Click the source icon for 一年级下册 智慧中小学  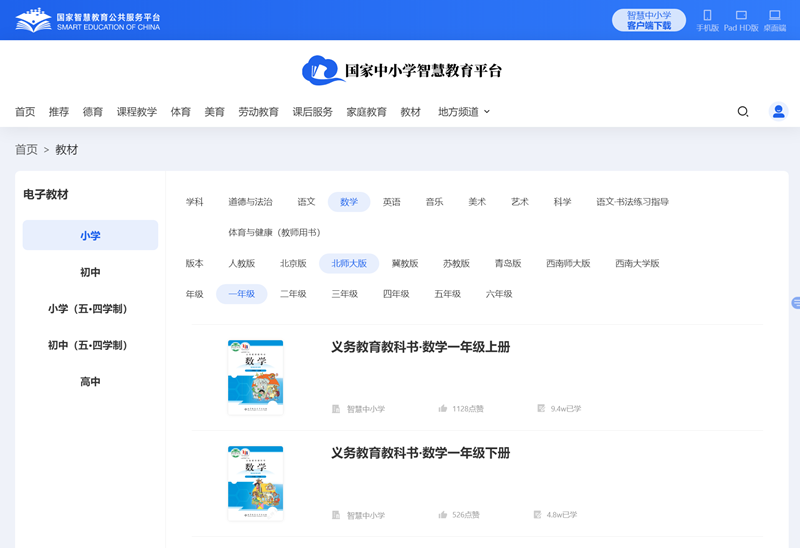click(x=336, y=515)
